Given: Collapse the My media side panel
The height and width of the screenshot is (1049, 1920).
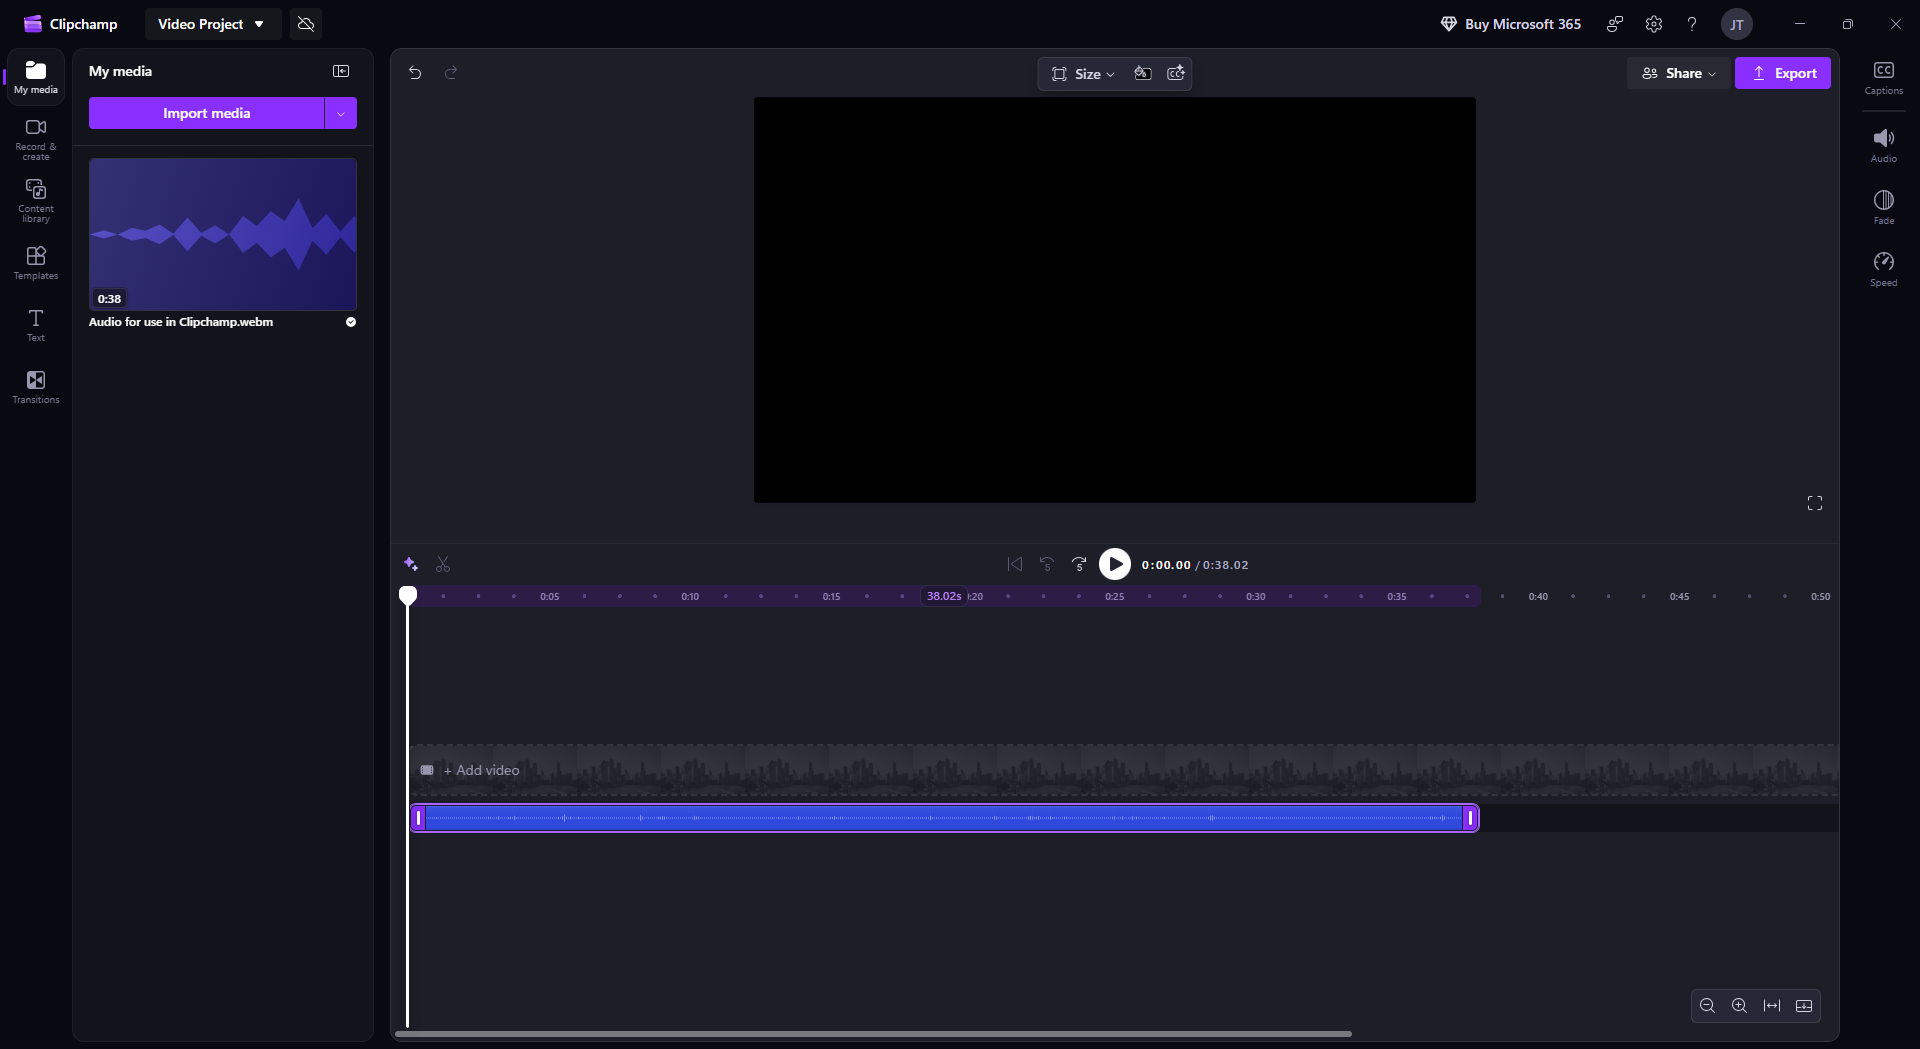Looking at the screenshot, I should pyautogui.click(x=341, y=71).
